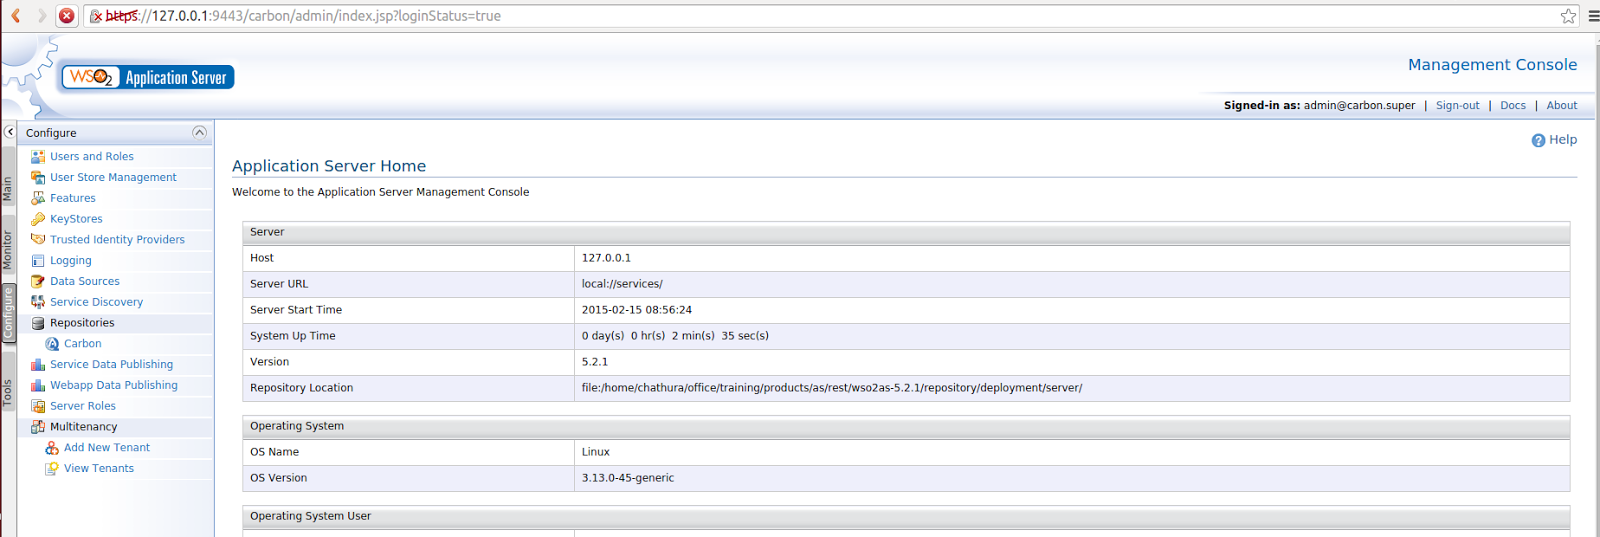Screen dimensions: 1600x537
Task: Click the OS Name value Linux
Action: pos(596,452)
